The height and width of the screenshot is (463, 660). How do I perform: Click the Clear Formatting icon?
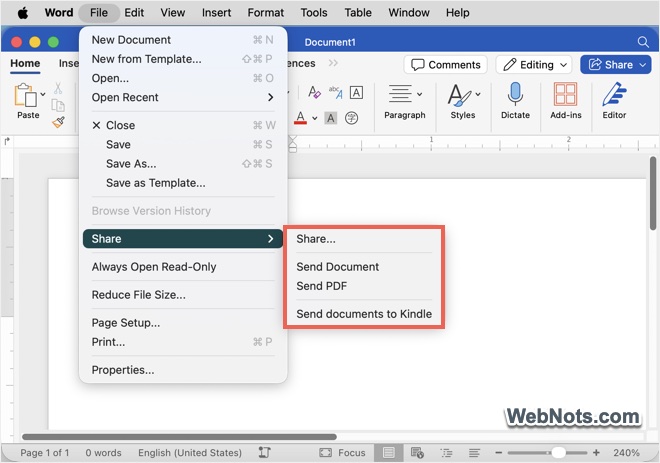(314, 92)
